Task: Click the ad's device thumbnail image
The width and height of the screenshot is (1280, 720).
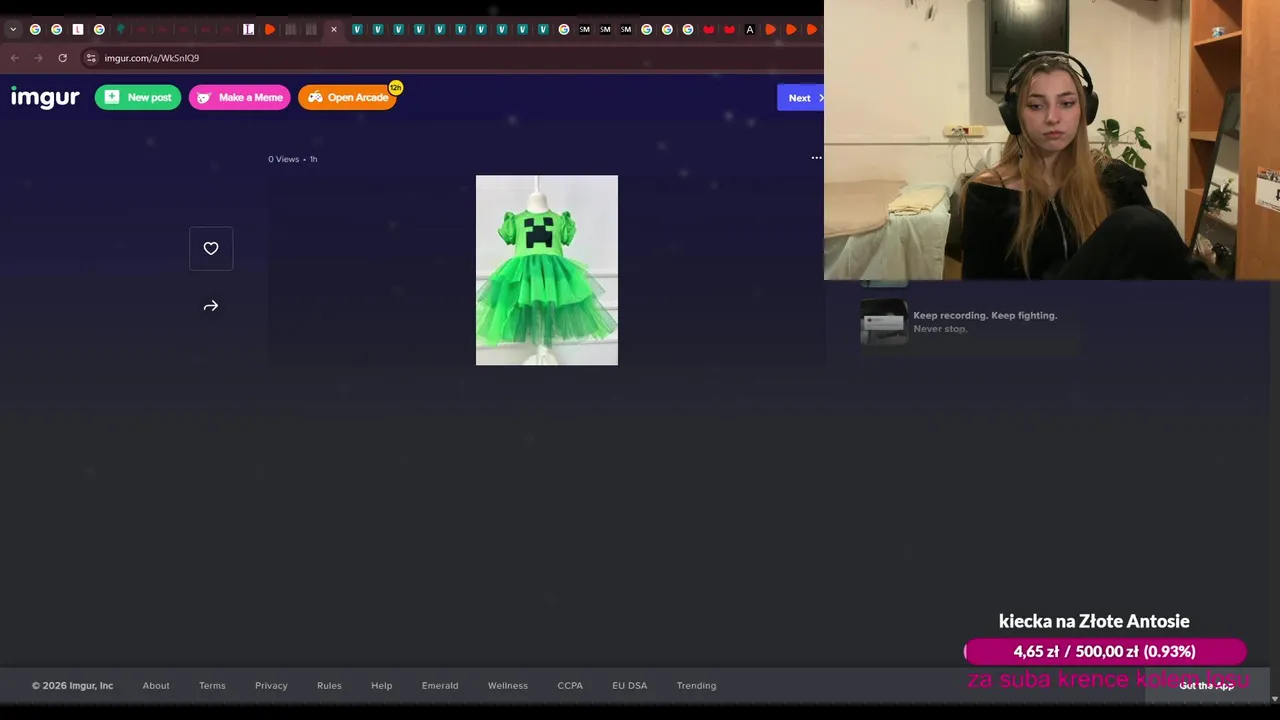Action: pyautogui.click(x=884, y=322)
